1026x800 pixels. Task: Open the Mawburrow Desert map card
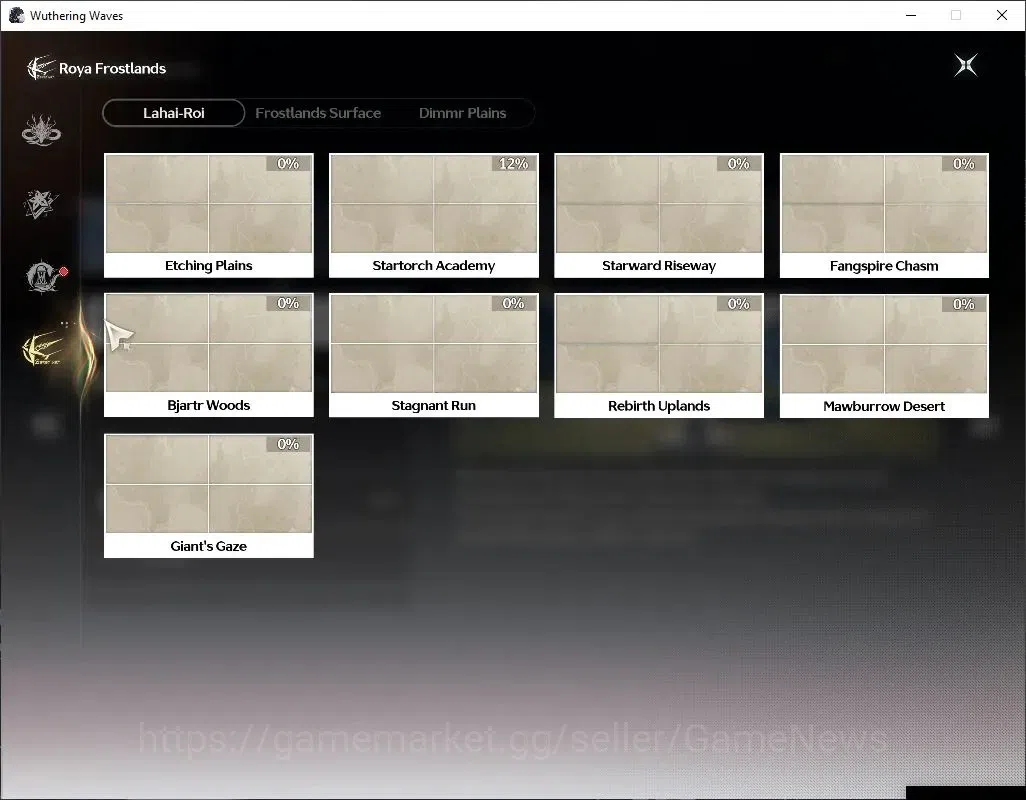pos(884,356)
